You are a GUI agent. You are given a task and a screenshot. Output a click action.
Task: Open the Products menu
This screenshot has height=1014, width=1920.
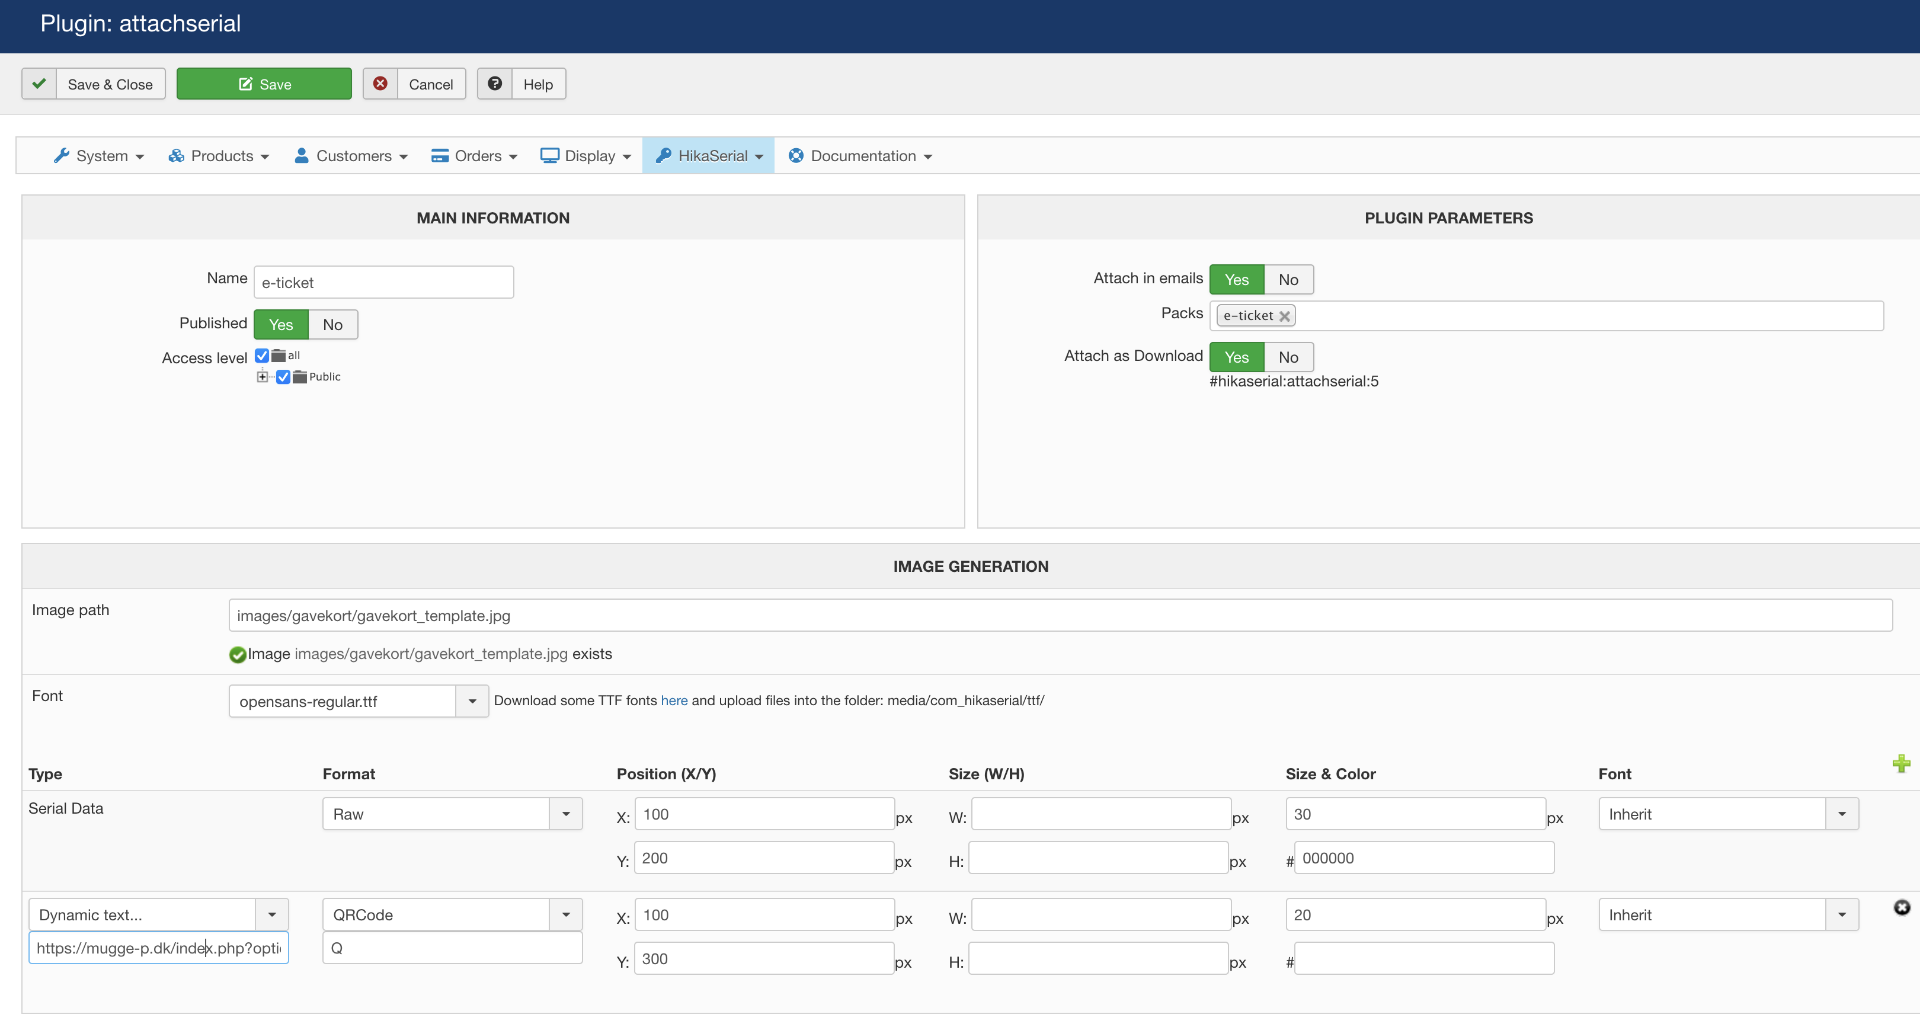click(x=219, y=156)
